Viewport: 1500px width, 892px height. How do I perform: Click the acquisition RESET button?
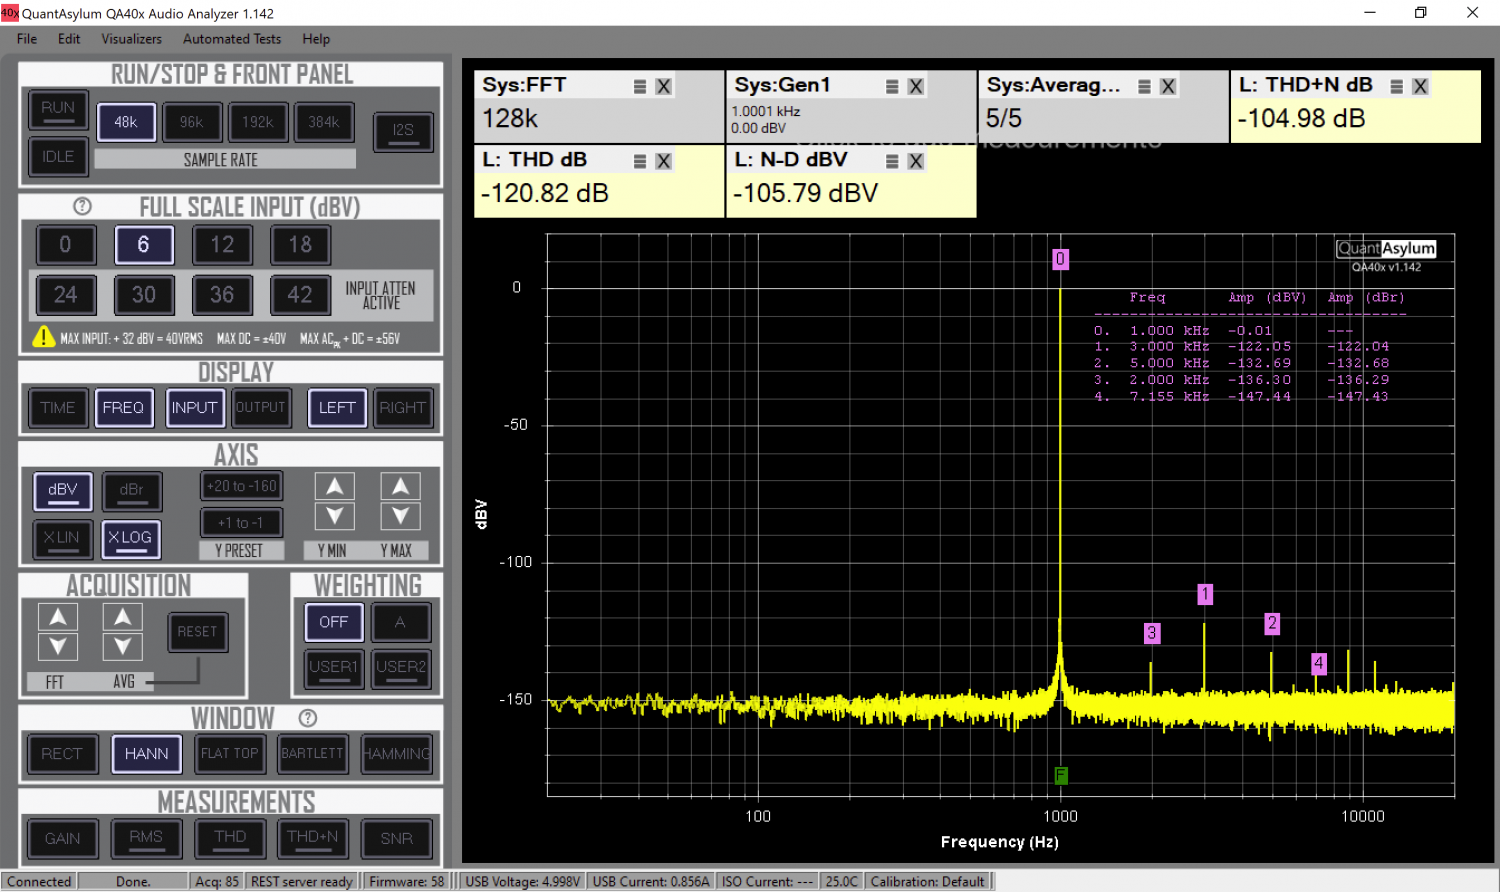tap(197, 632)
